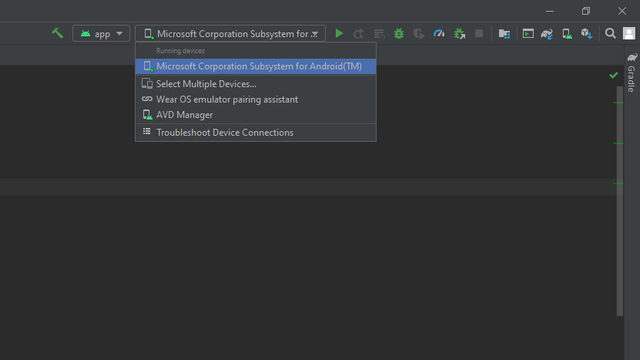Minimize the Android Studio window
This screenshot has width=640, height=360.
tap(550, 11)
